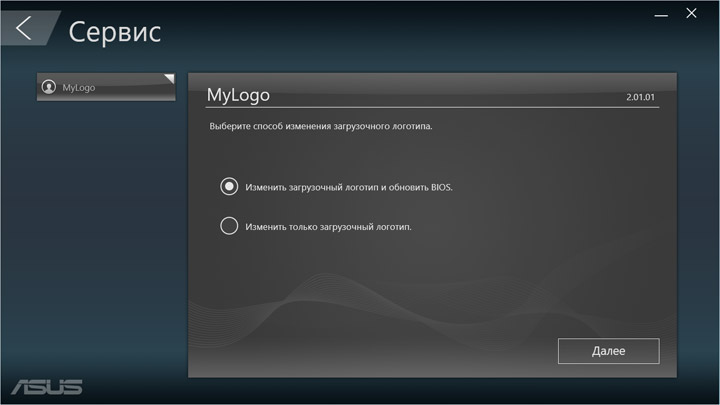Screen dimensions: 720x405
Task: Click the Сервис page title
Action: tap(115, 32)
